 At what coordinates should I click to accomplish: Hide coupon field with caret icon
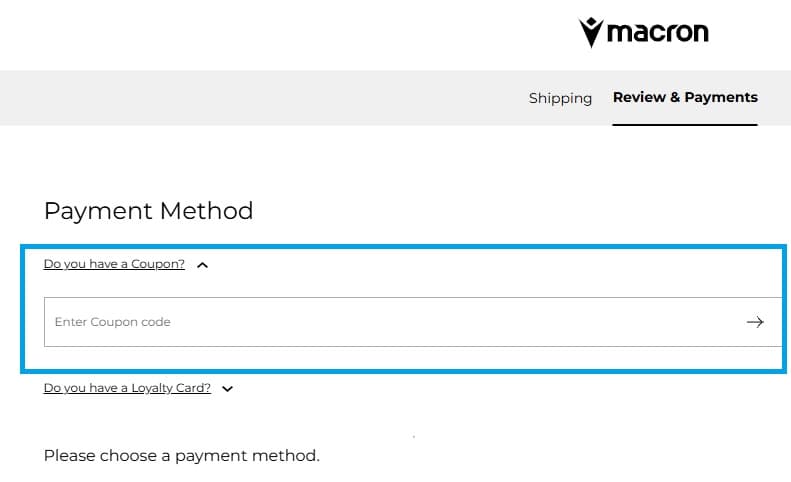(x=203, y=265)
